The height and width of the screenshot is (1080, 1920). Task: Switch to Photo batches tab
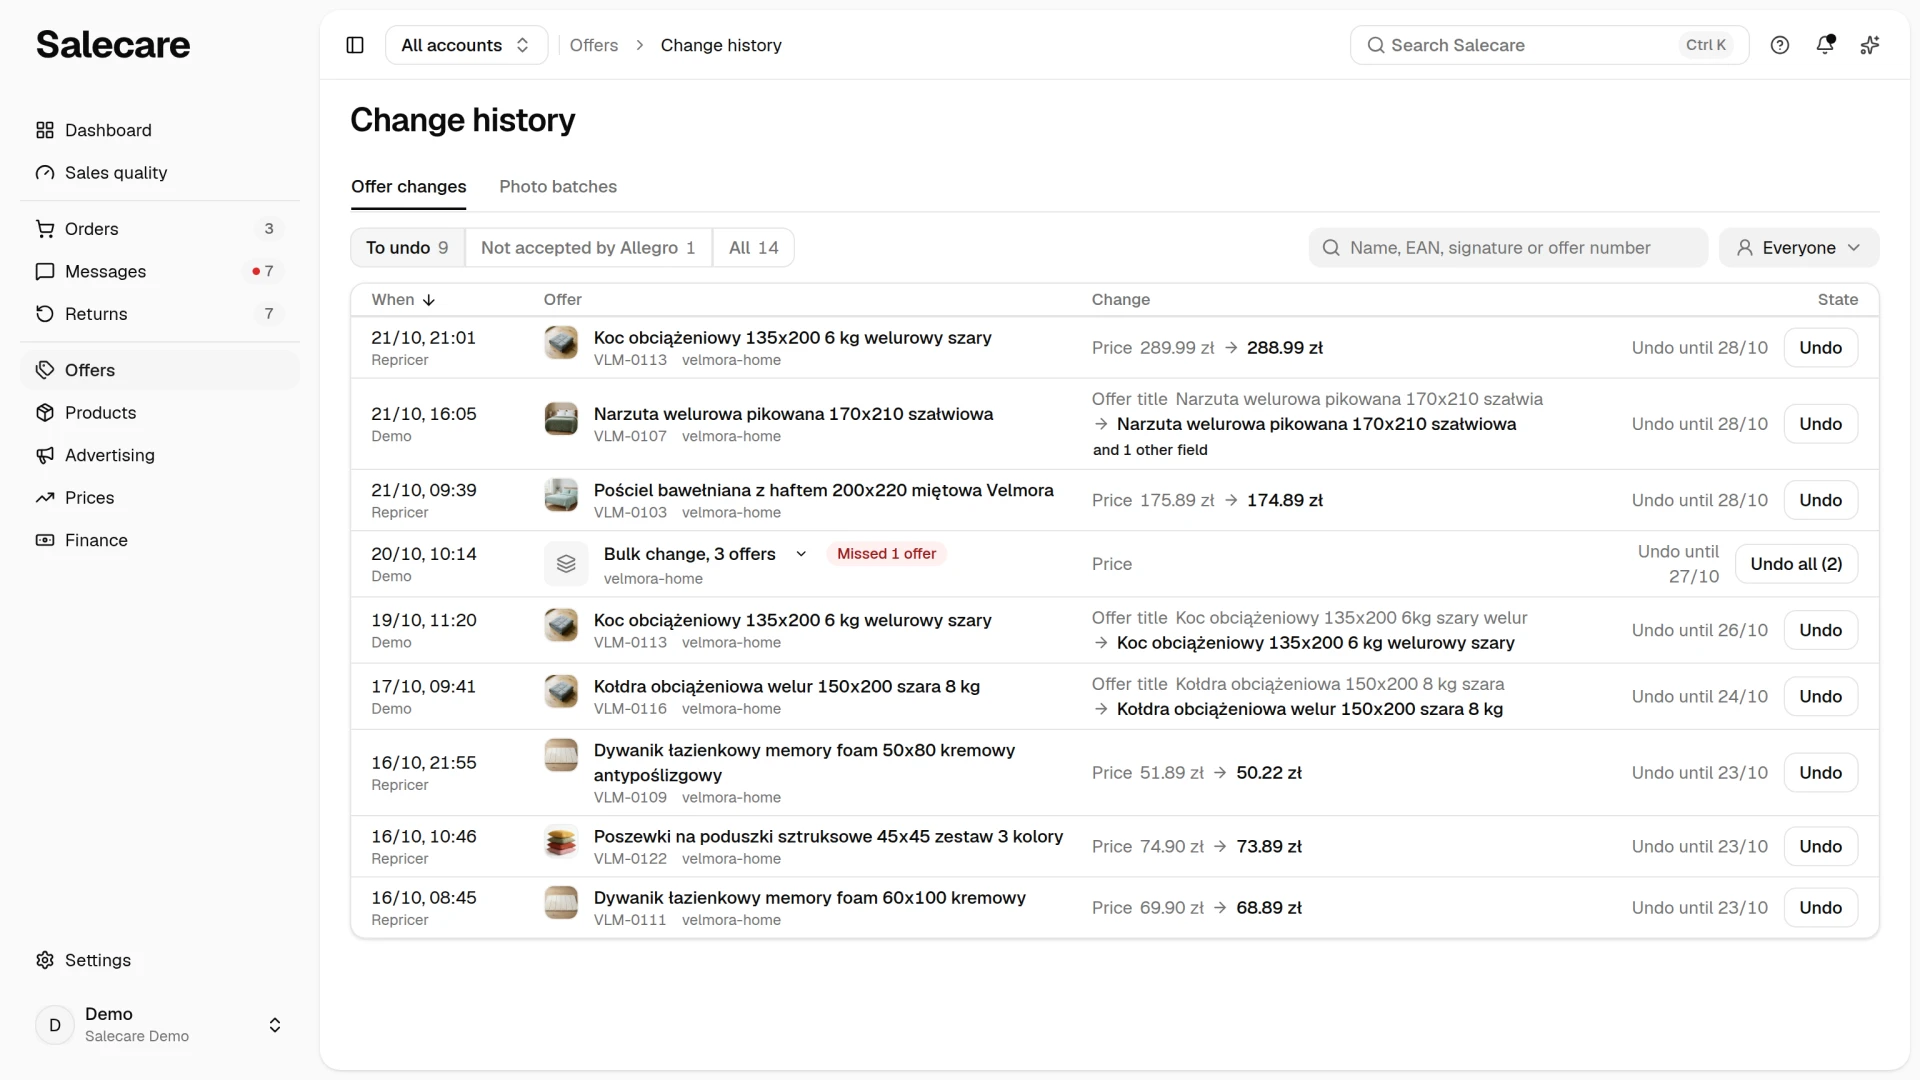click(558, 187)
